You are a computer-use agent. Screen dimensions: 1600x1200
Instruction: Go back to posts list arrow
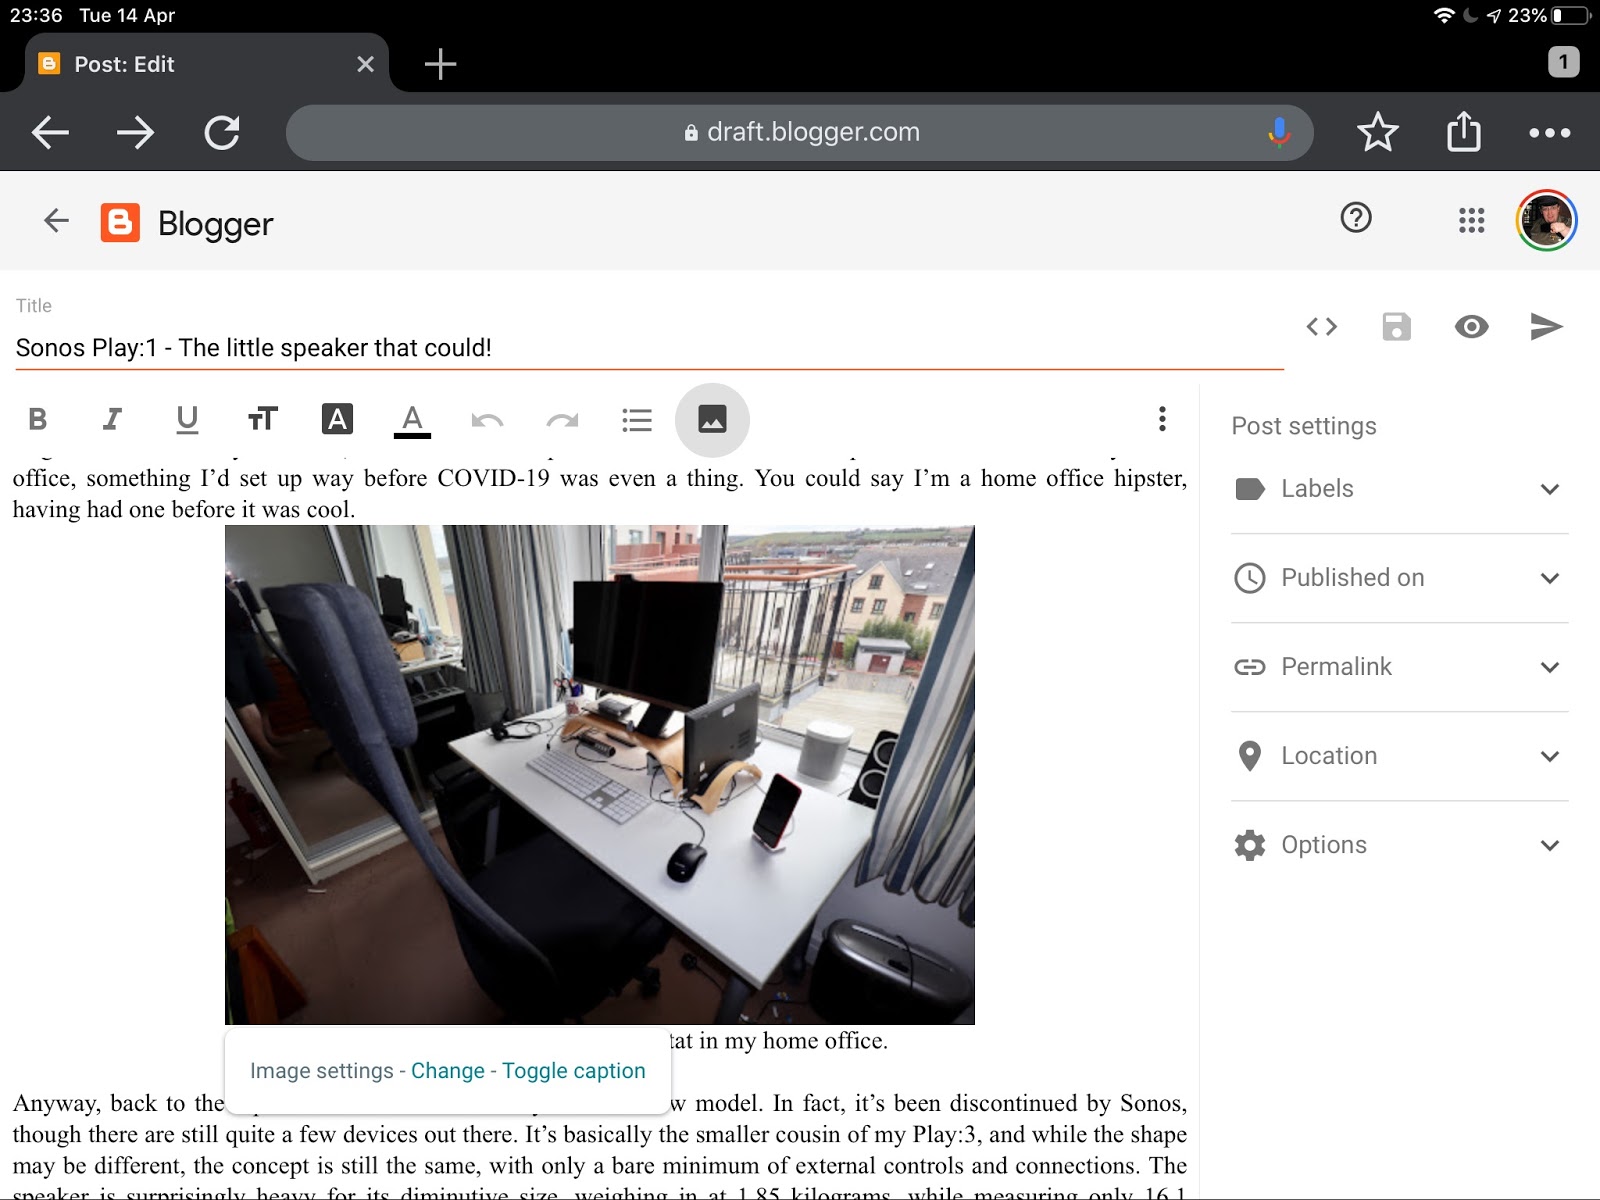click(x=57, y=220)
